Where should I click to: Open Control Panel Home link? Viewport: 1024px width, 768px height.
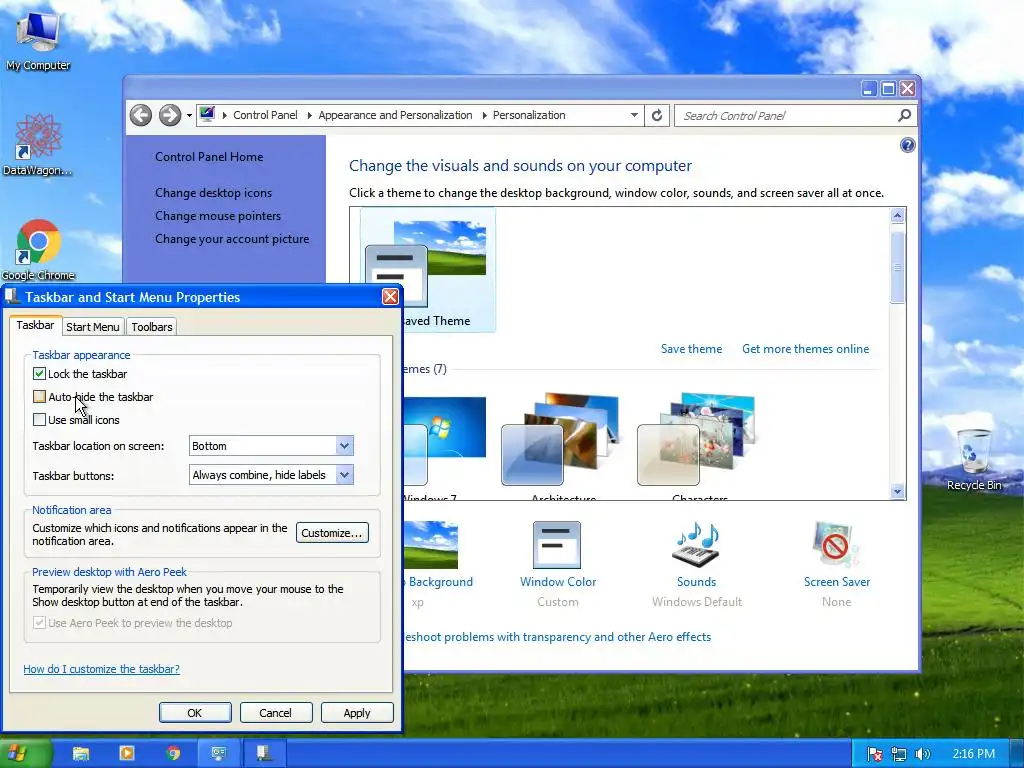pos(209,157)
